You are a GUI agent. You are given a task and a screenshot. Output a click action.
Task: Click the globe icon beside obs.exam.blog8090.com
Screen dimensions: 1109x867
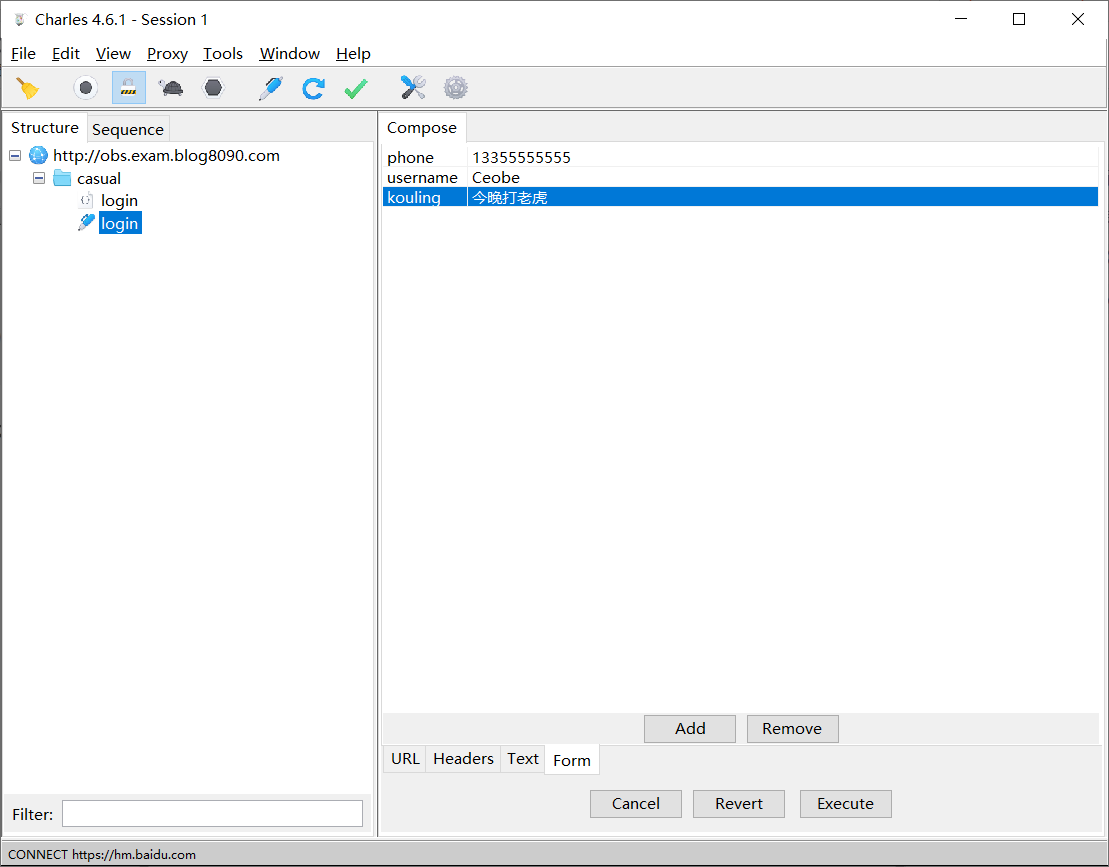point(38,156)
